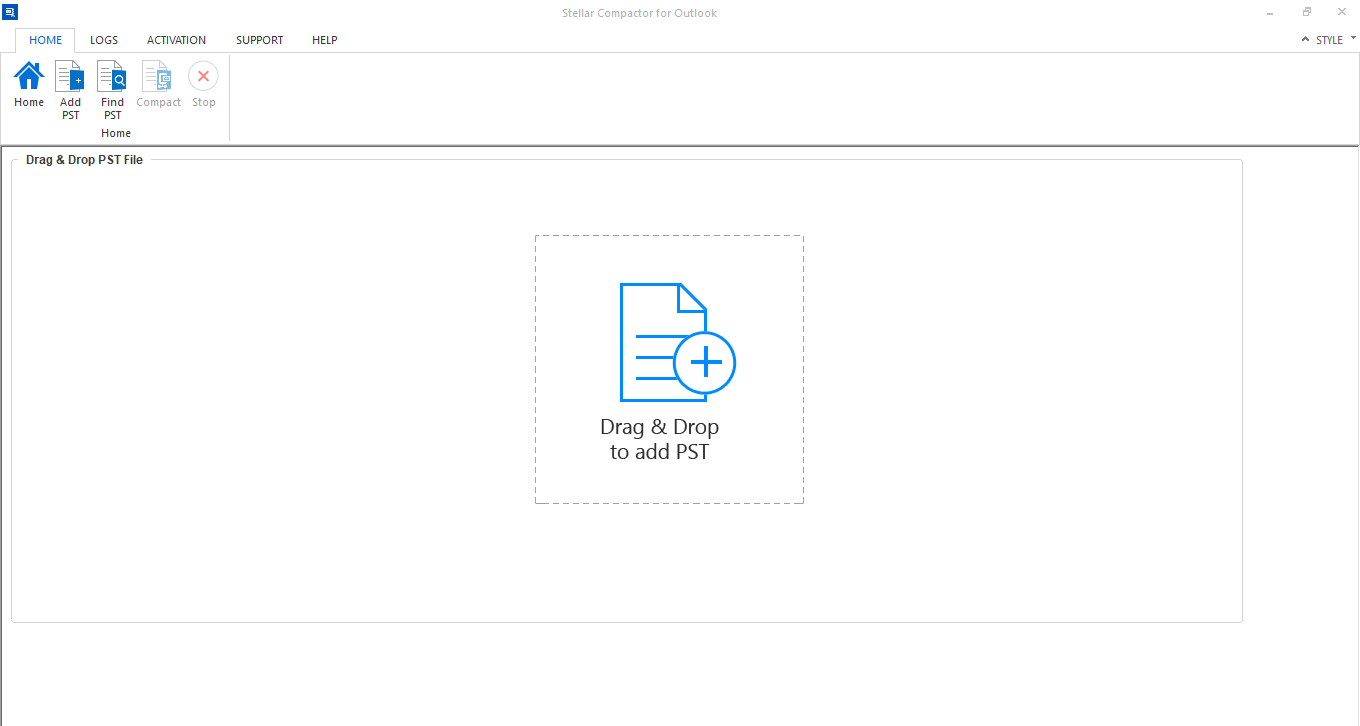Click the red Stop icon
The width and height of the screenshot is (1360, 726).
point(203,77)
